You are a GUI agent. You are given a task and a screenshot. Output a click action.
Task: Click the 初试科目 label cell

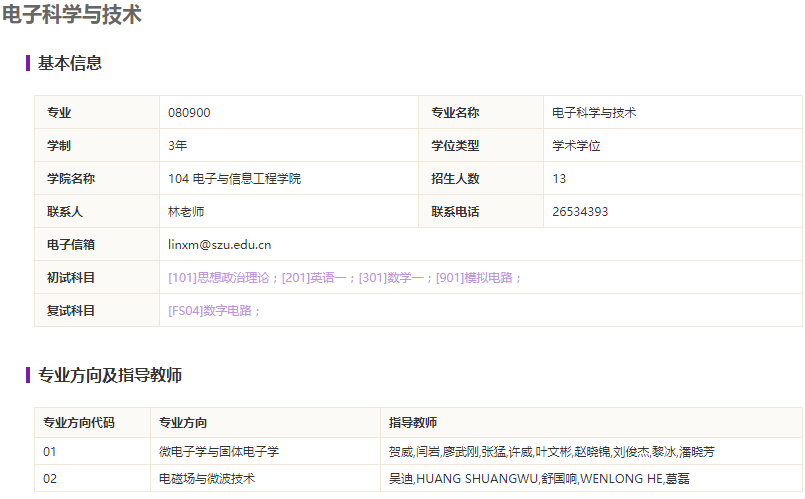click(x=97, y=277)
